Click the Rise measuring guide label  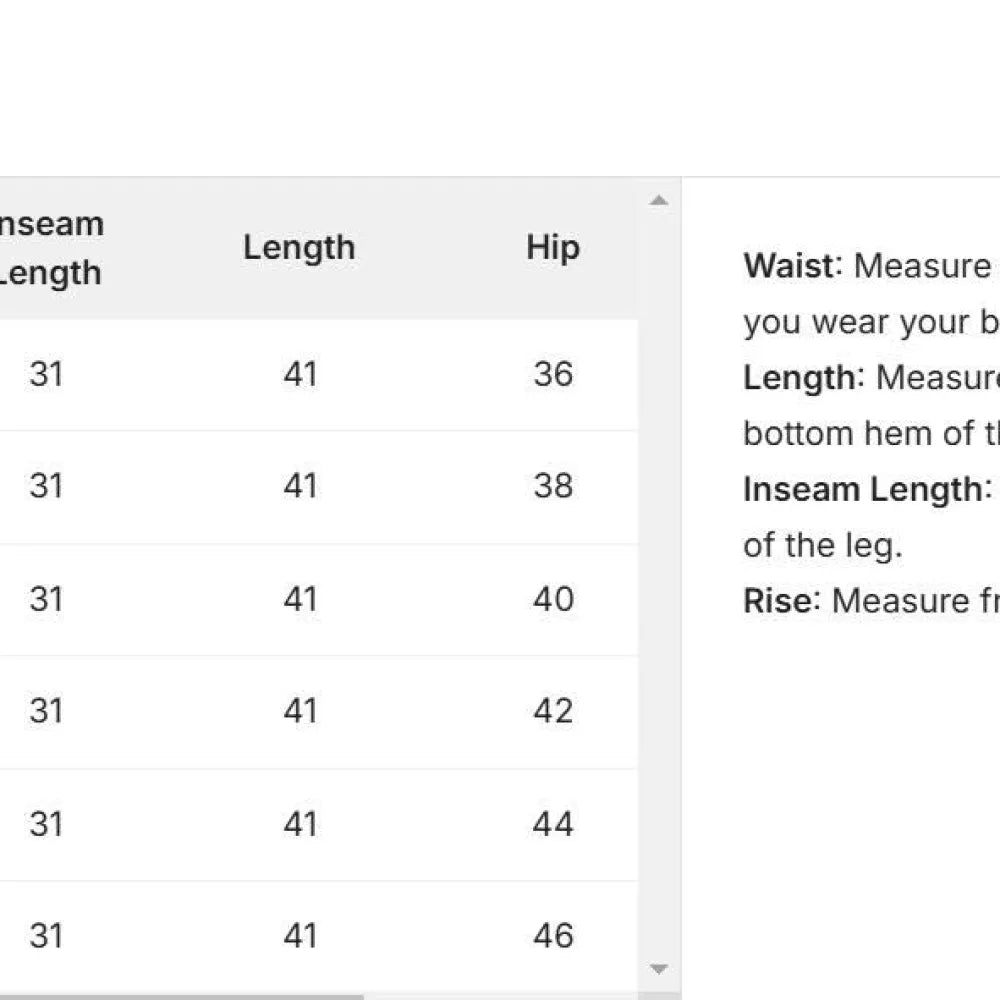pyautogui.click(x=776, y=601)
